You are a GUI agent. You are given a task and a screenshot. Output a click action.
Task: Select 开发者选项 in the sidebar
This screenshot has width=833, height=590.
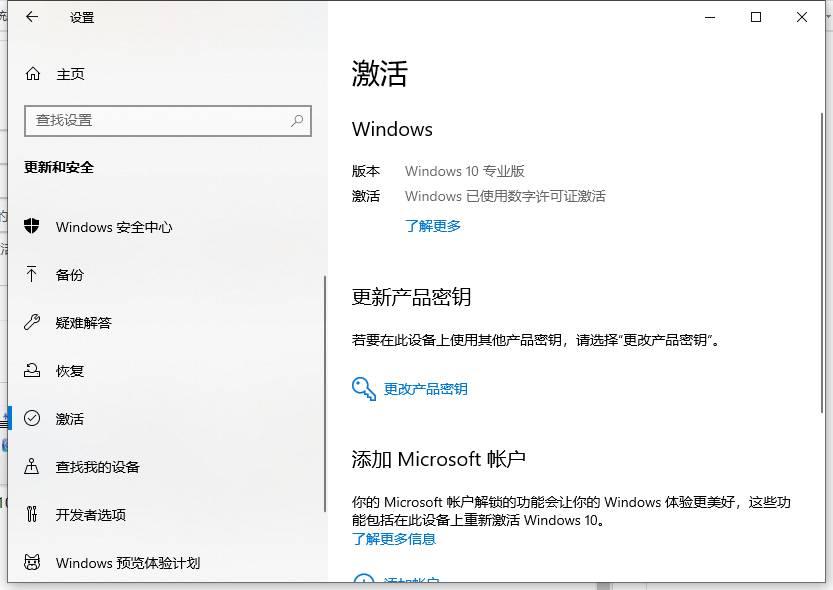[x=91, y=515]
